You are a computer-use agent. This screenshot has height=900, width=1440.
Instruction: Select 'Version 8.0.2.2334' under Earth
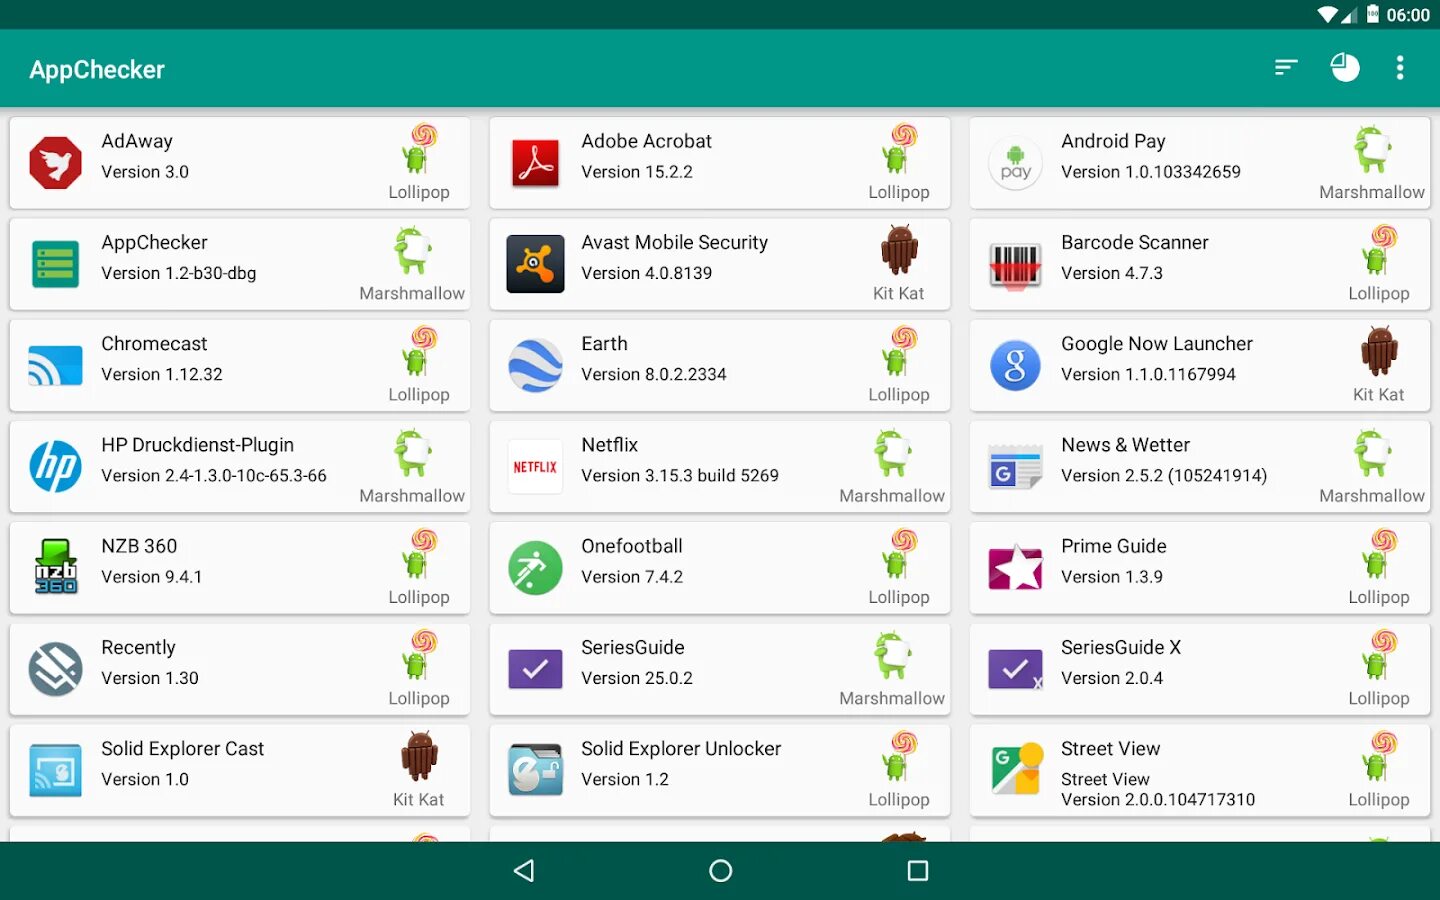(654, 374)
